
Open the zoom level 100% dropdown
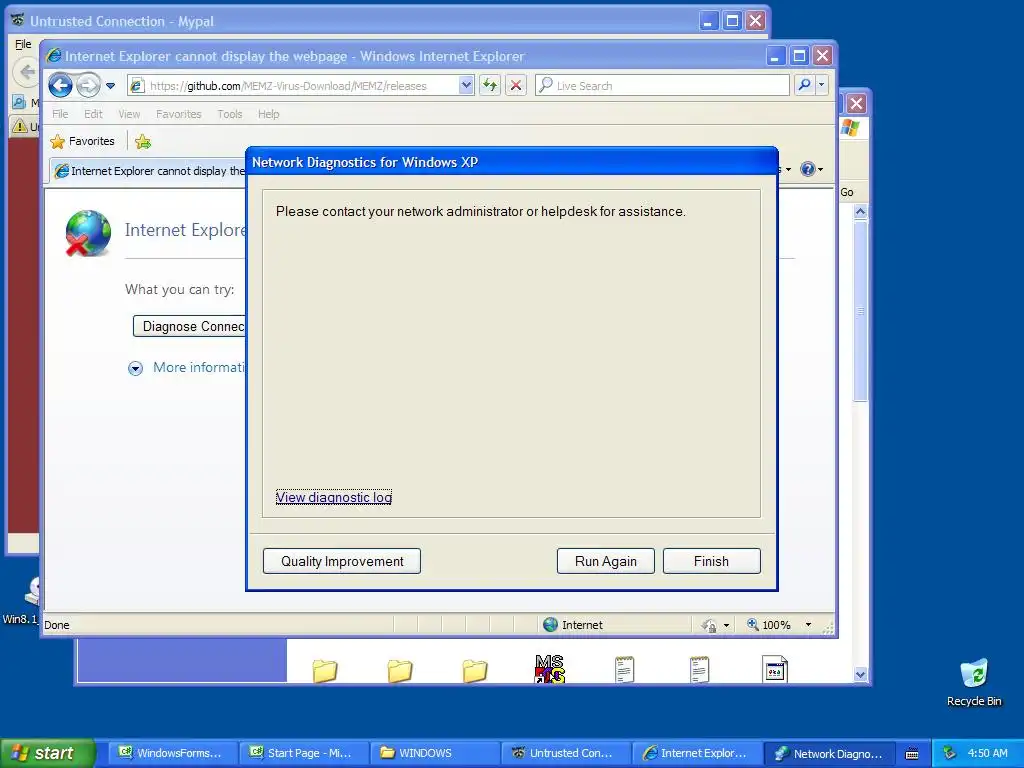(x=808, y=625)
